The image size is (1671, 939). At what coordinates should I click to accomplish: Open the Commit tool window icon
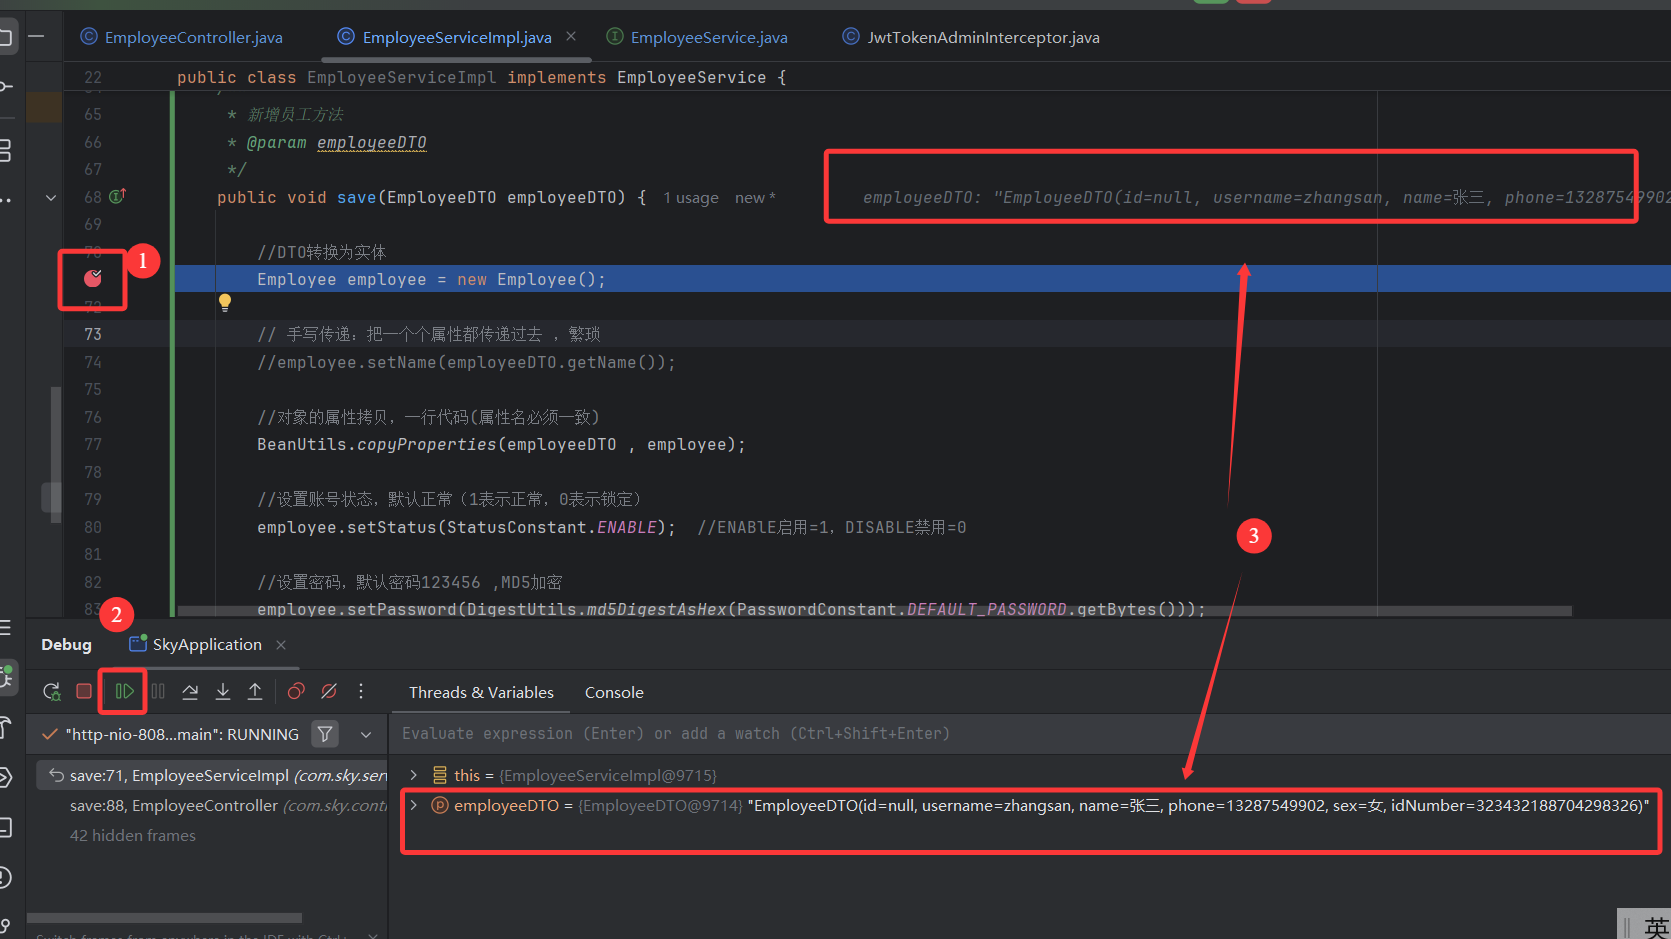(5, 86)
